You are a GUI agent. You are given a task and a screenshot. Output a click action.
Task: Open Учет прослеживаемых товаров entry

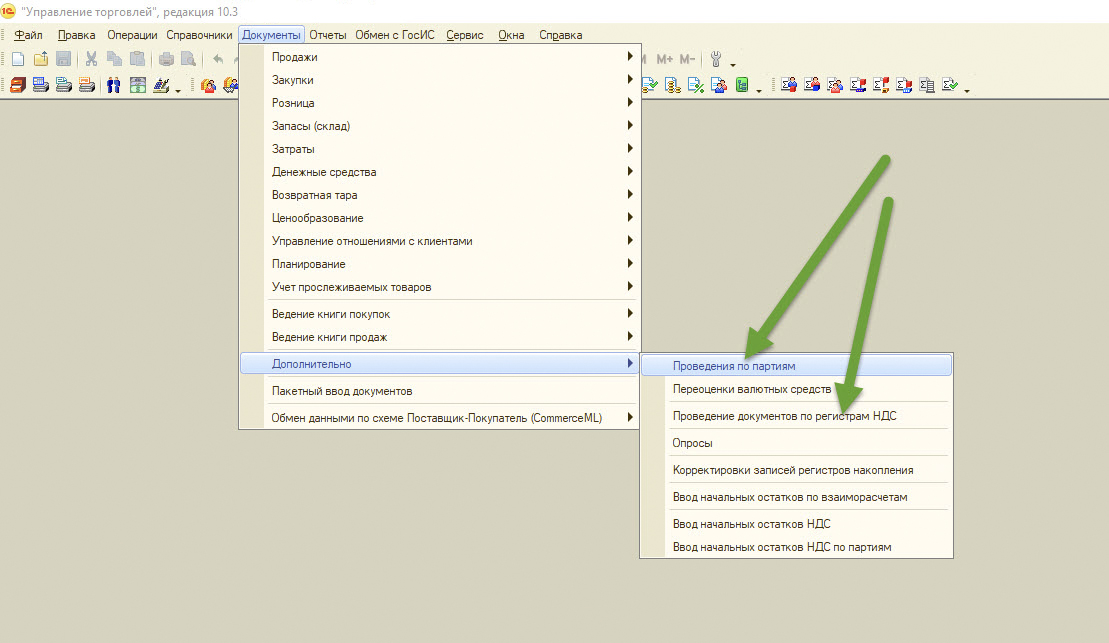[439, 286]
